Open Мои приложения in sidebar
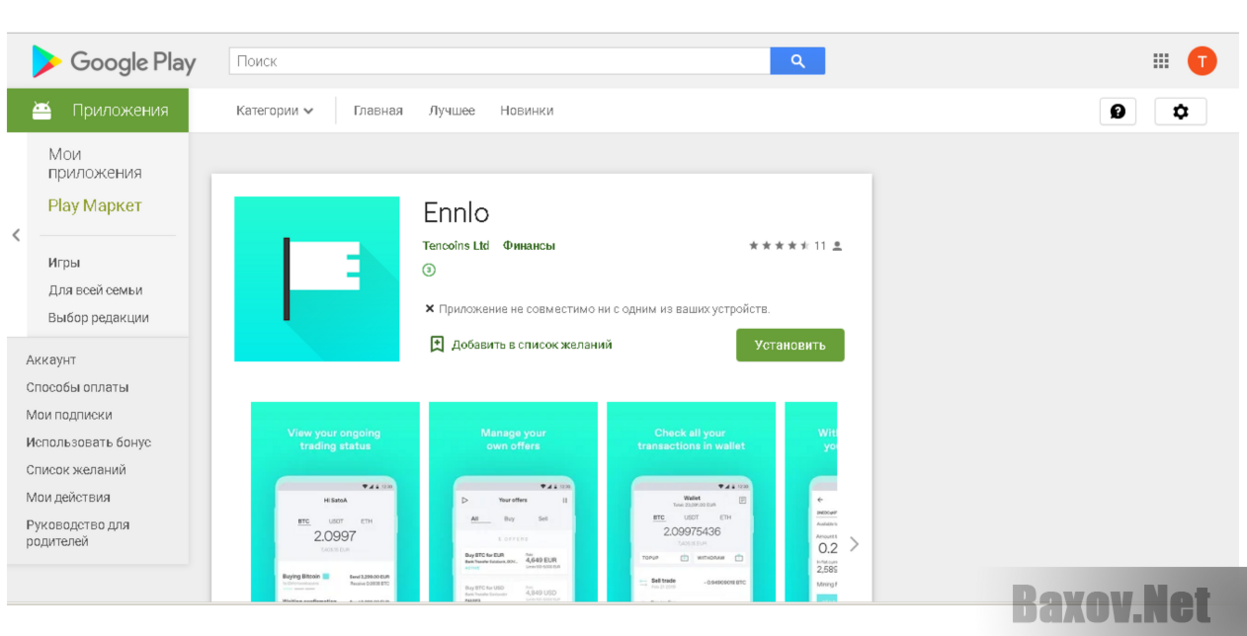This screenshot has width=1247, height=636. point(95,163)
